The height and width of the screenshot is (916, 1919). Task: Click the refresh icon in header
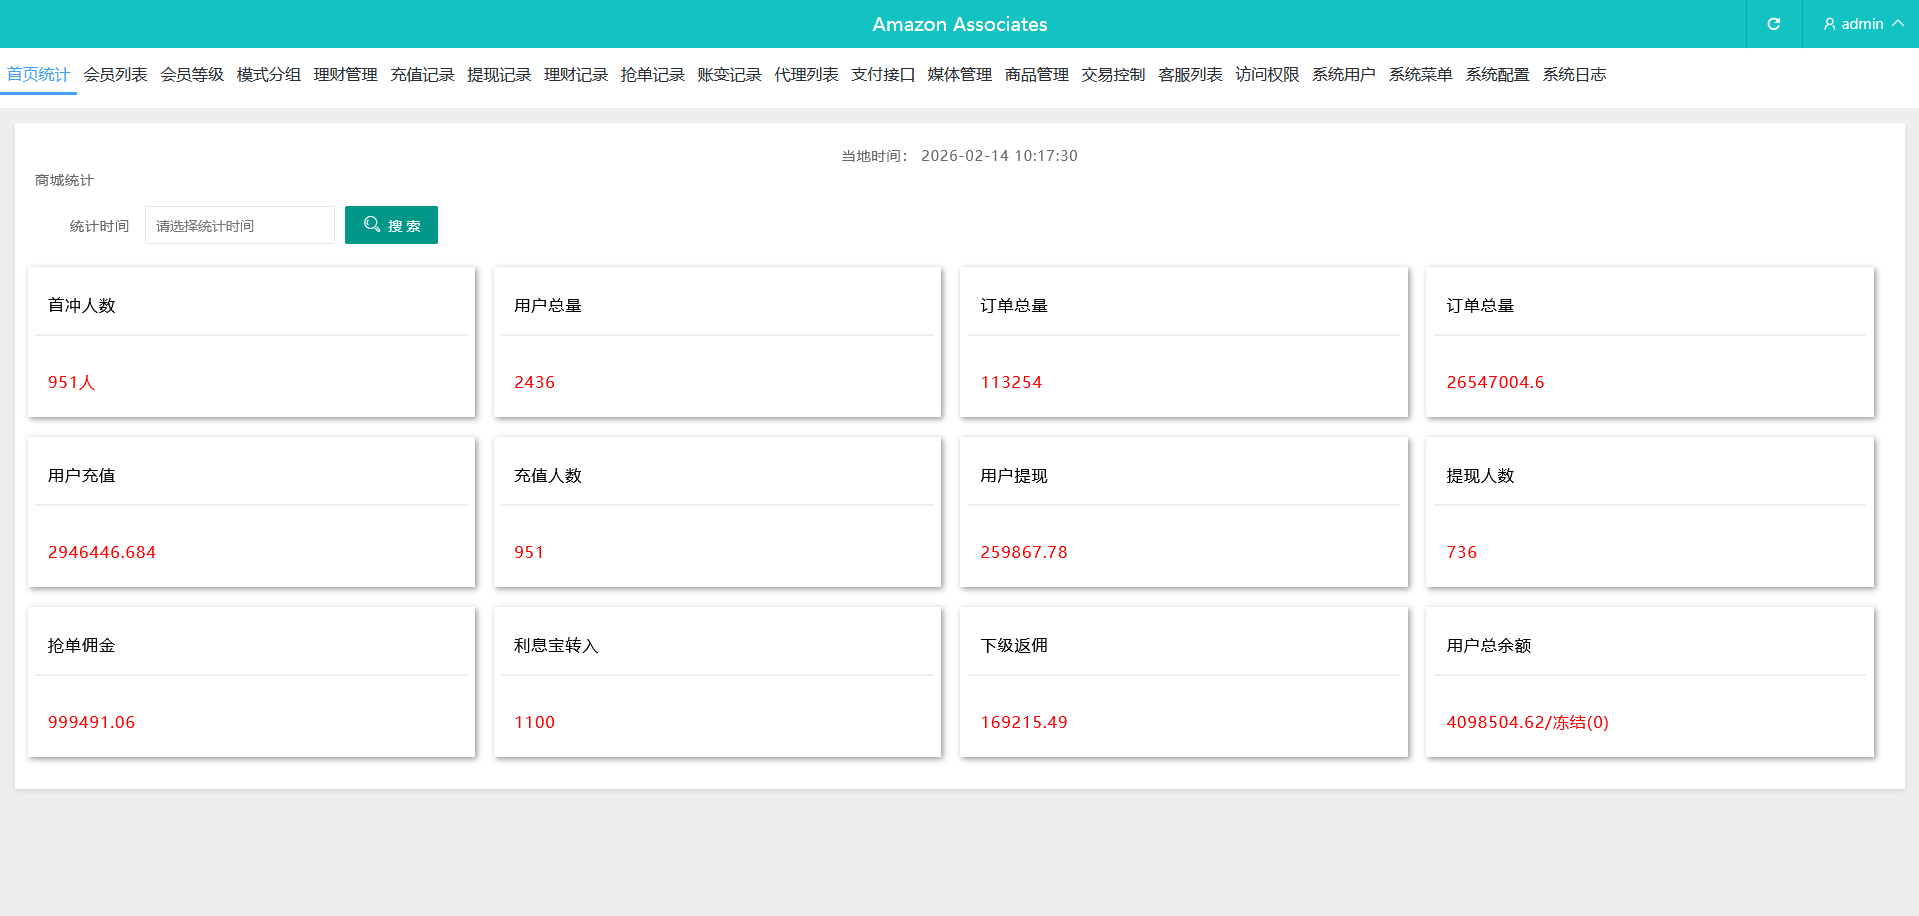click(1773, 24)
